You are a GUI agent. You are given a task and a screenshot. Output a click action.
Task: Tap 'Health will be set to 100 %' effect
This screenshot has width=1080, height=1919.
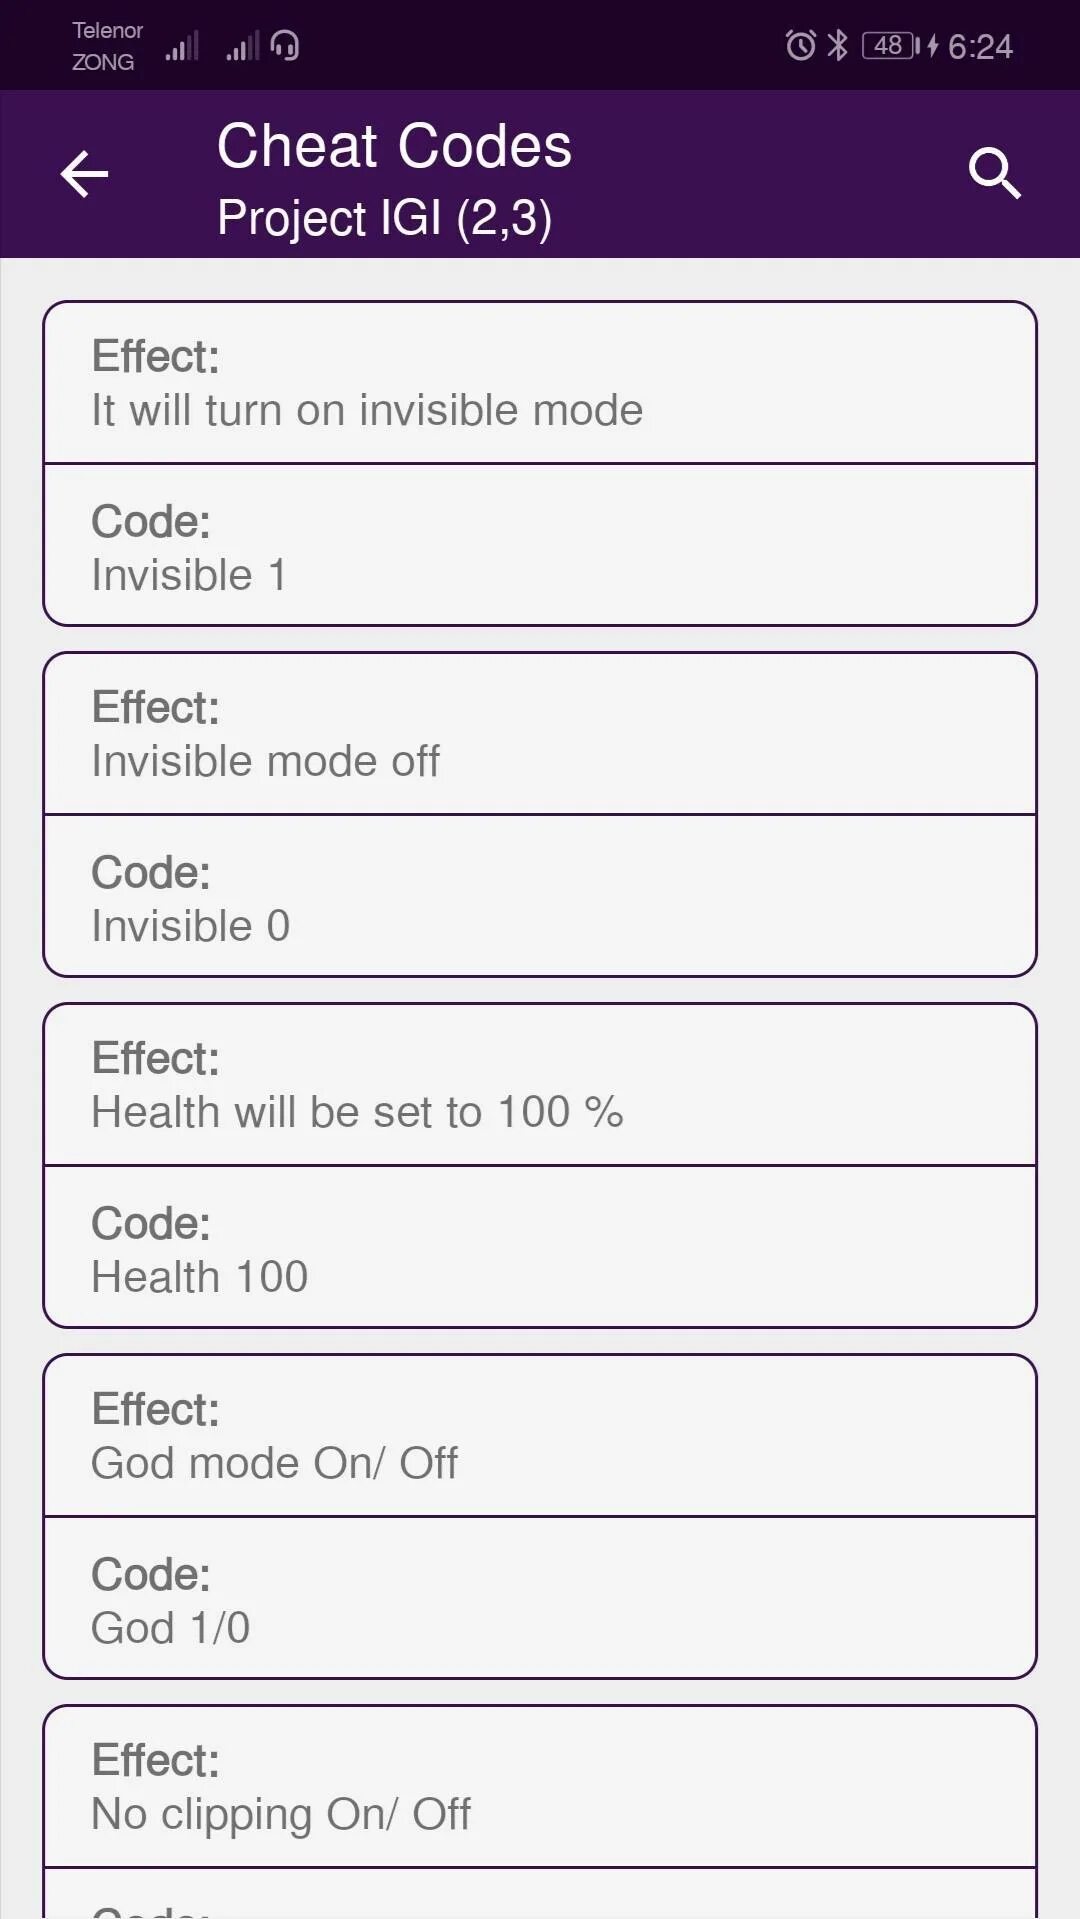540,1085
